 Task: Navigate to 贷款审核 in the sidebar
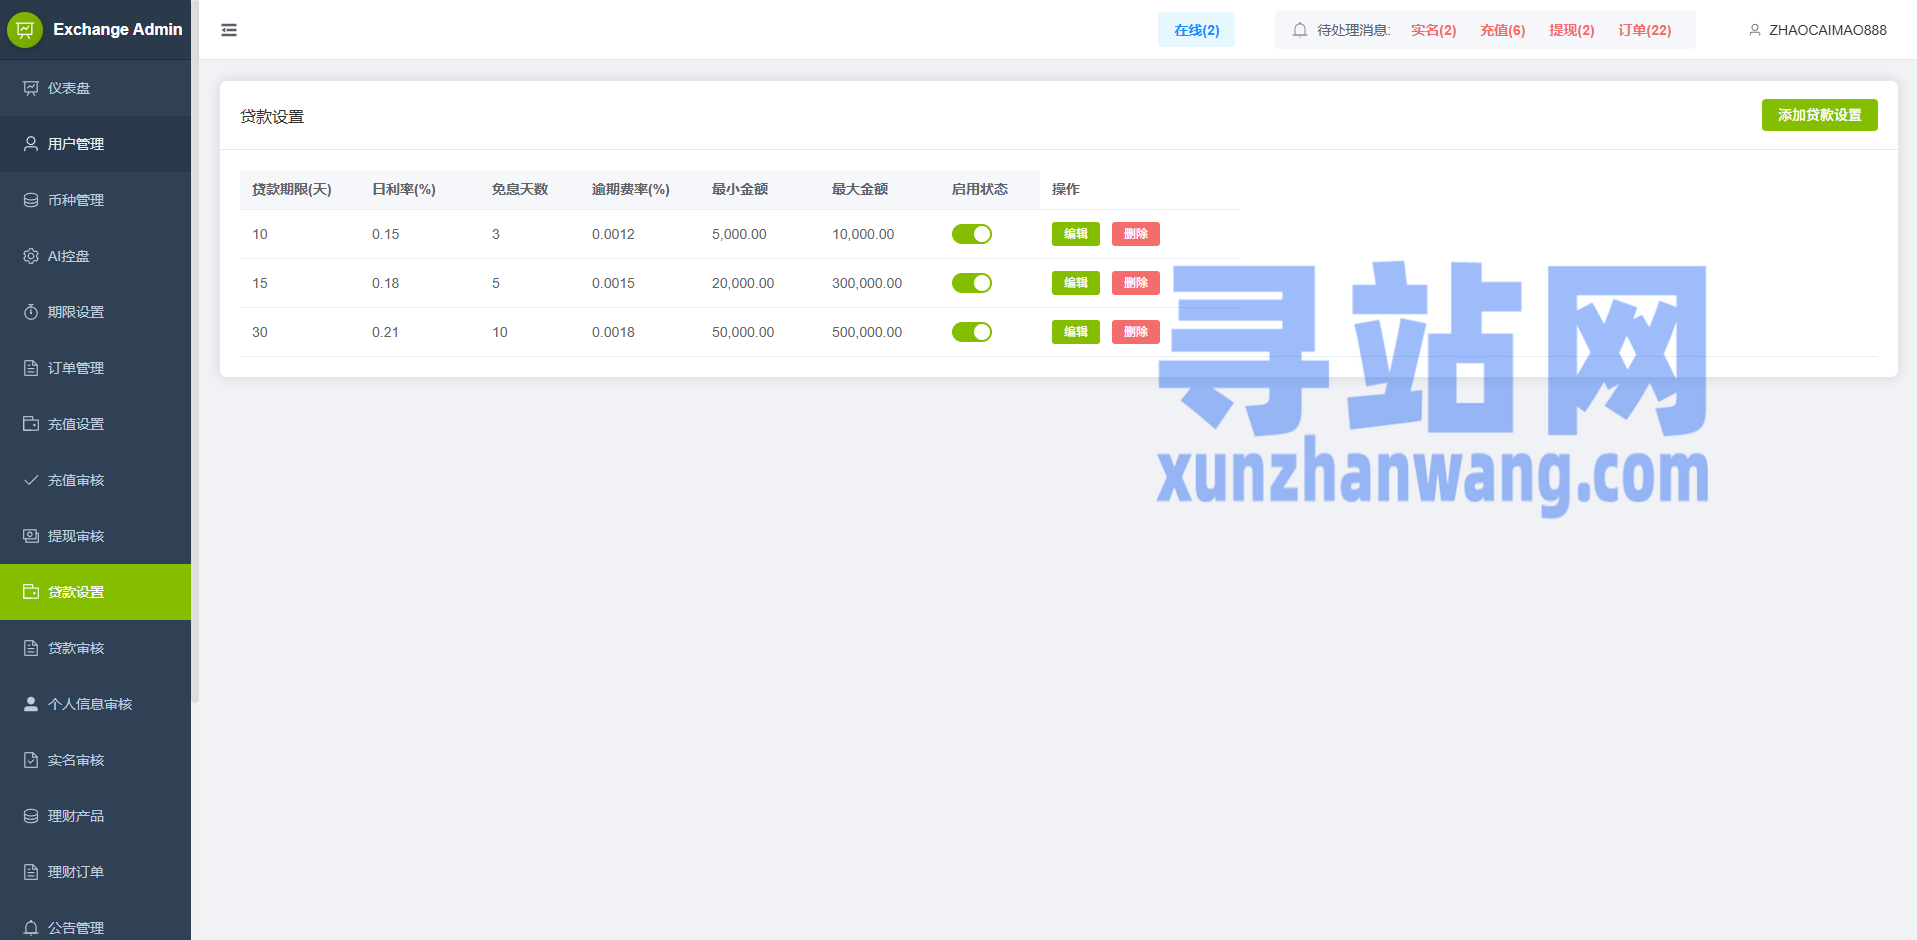click(95, 648)
